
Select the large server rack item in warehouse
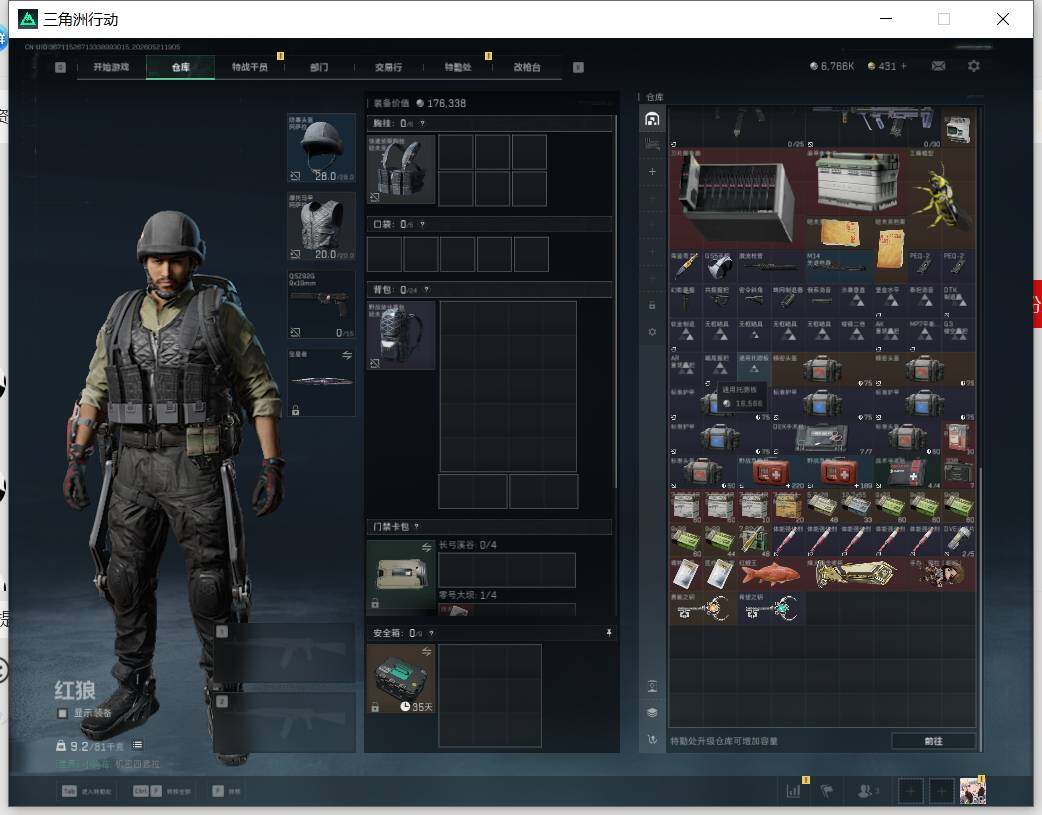(x=736, y=199)
